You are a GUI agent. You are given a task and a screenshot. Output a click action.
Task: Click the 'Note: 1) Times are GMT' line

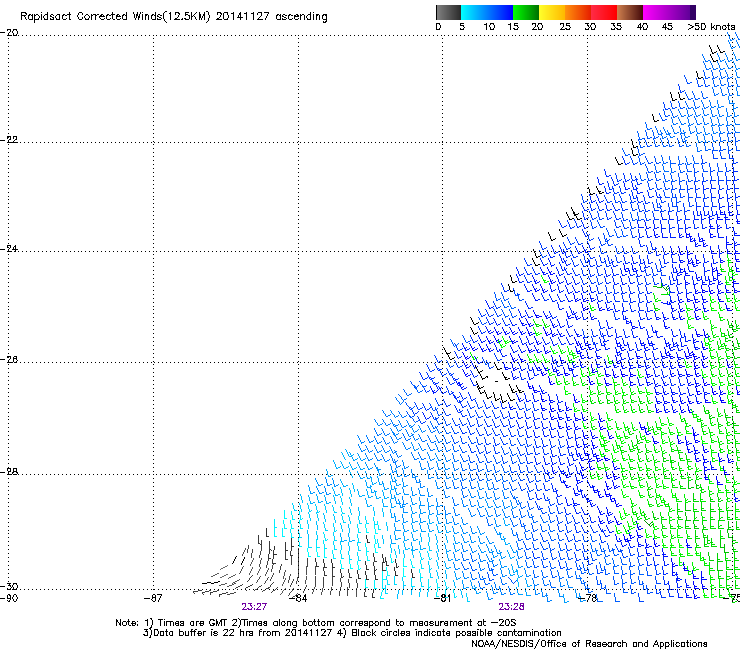click(x=316, y=623)
